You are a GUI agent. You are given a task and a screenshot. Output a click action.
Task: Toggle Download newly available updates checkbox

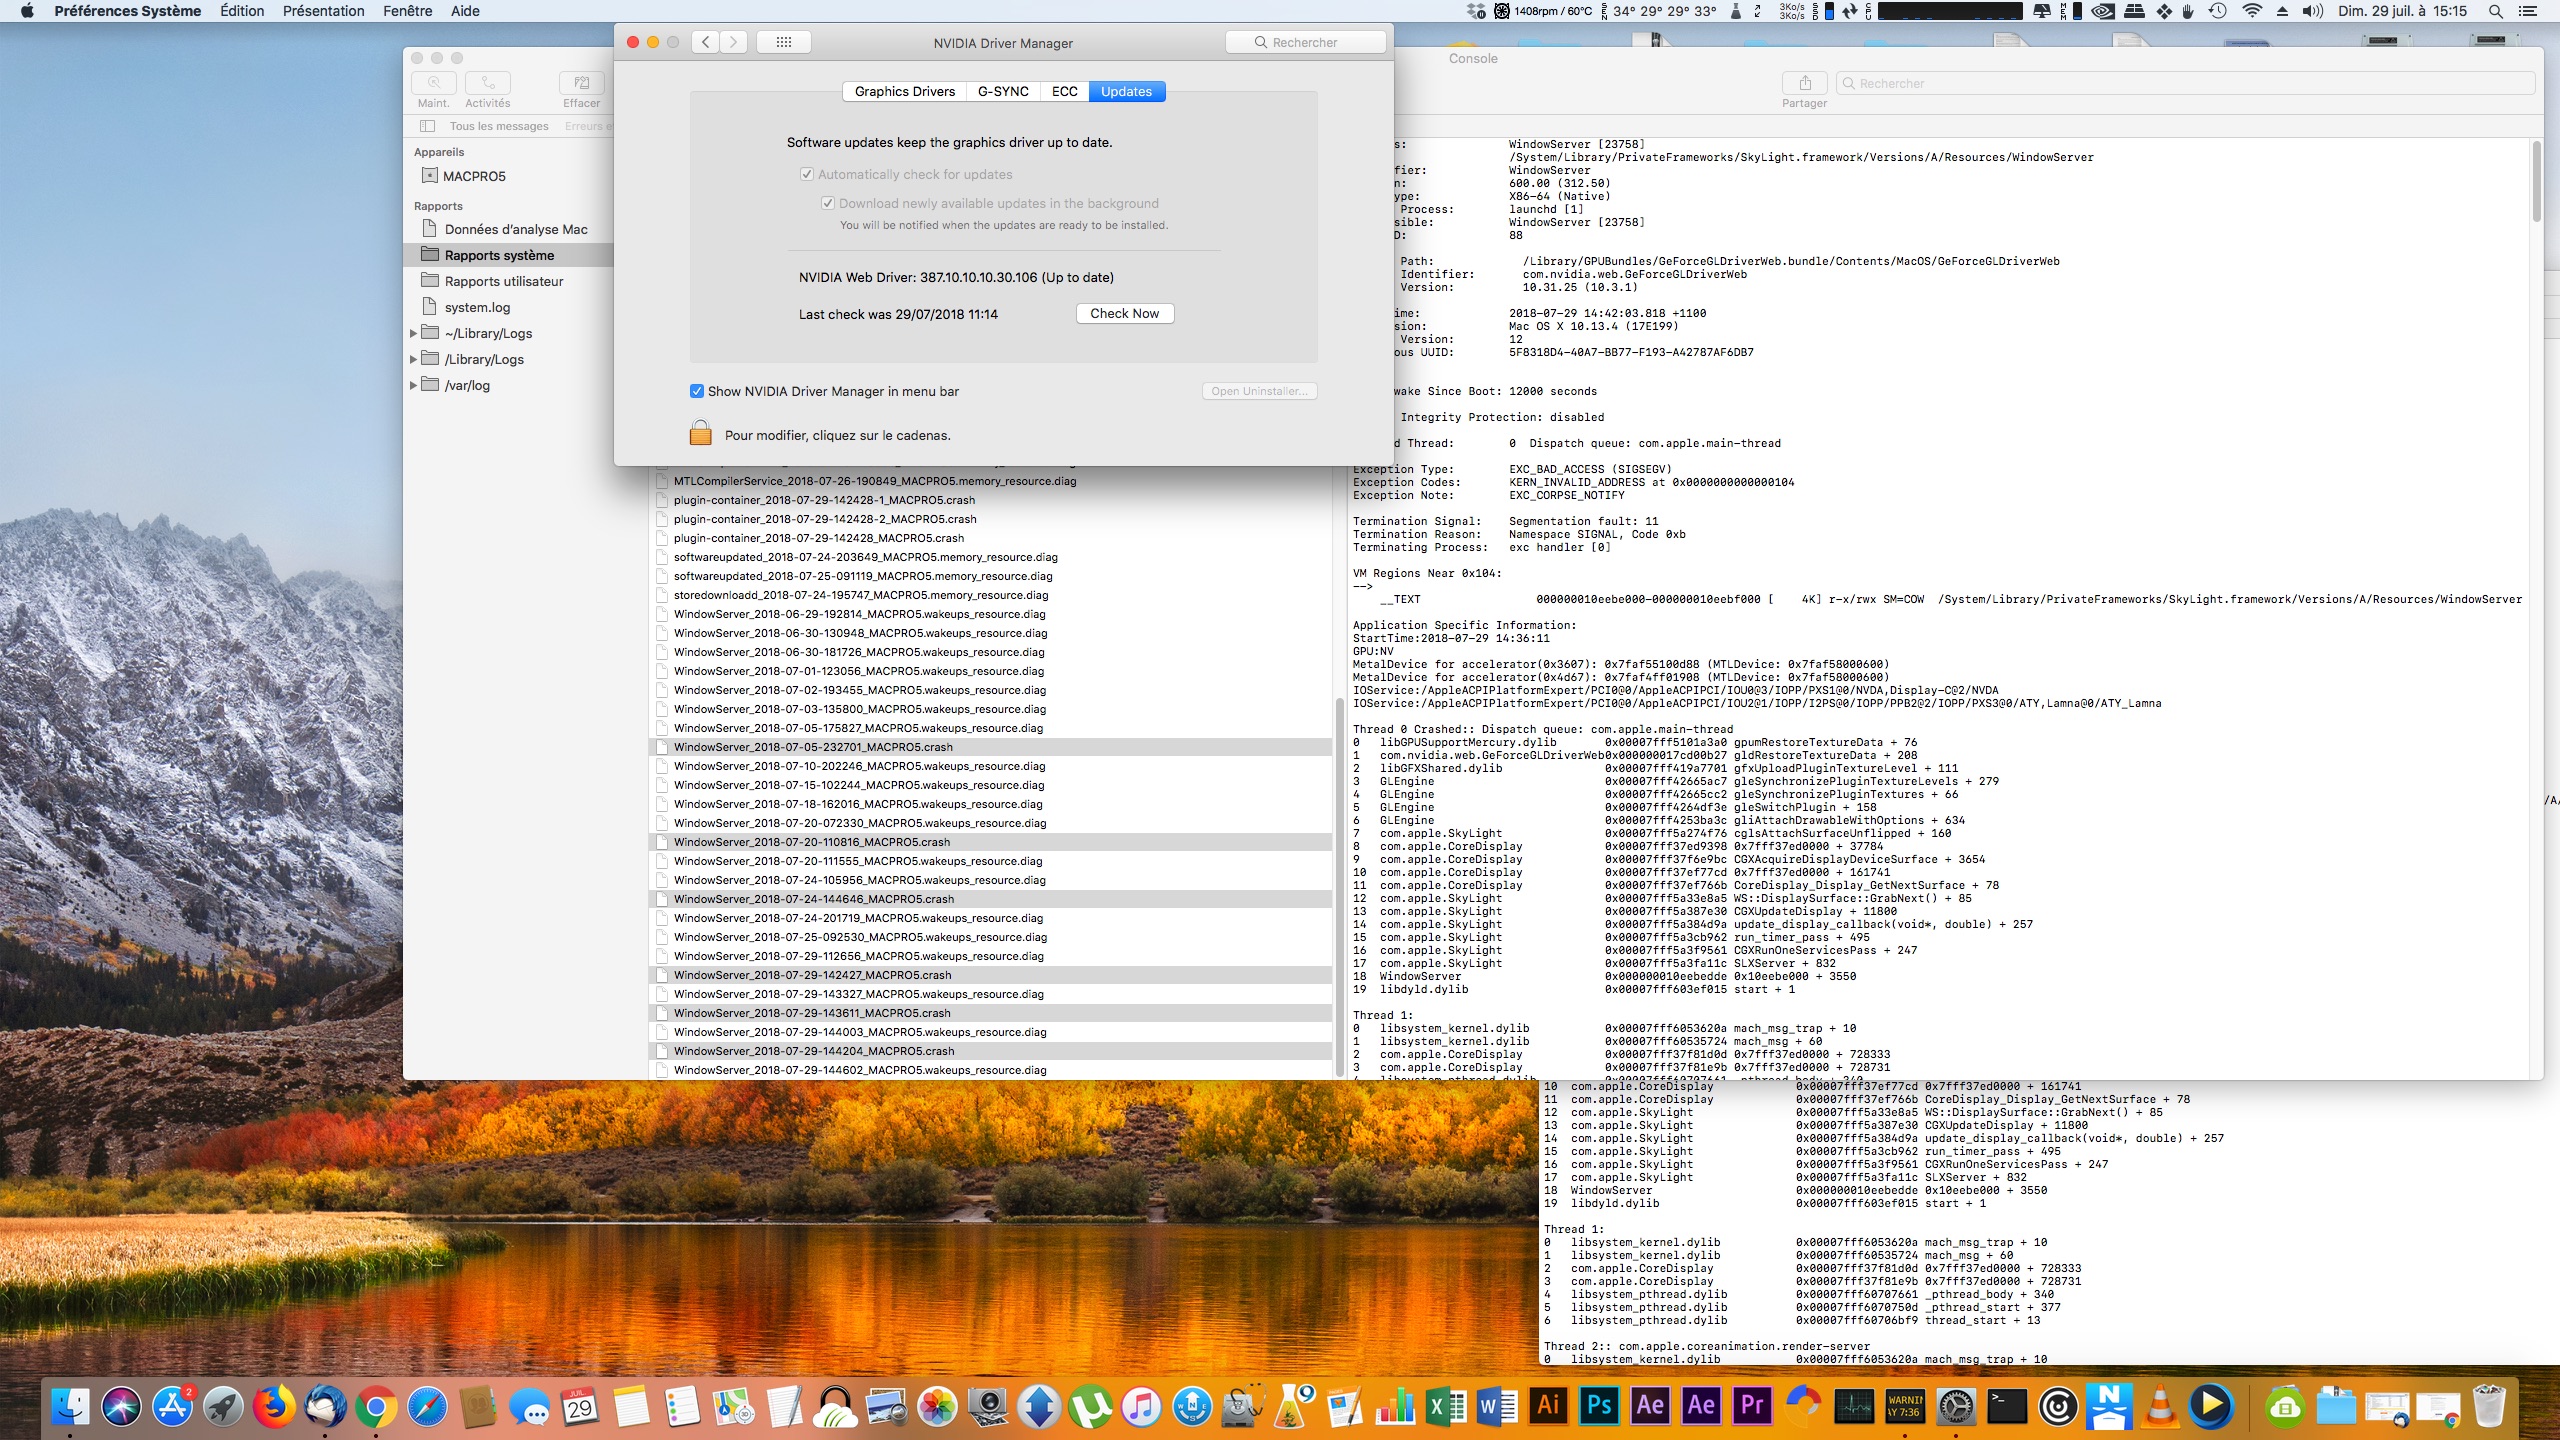828,203
